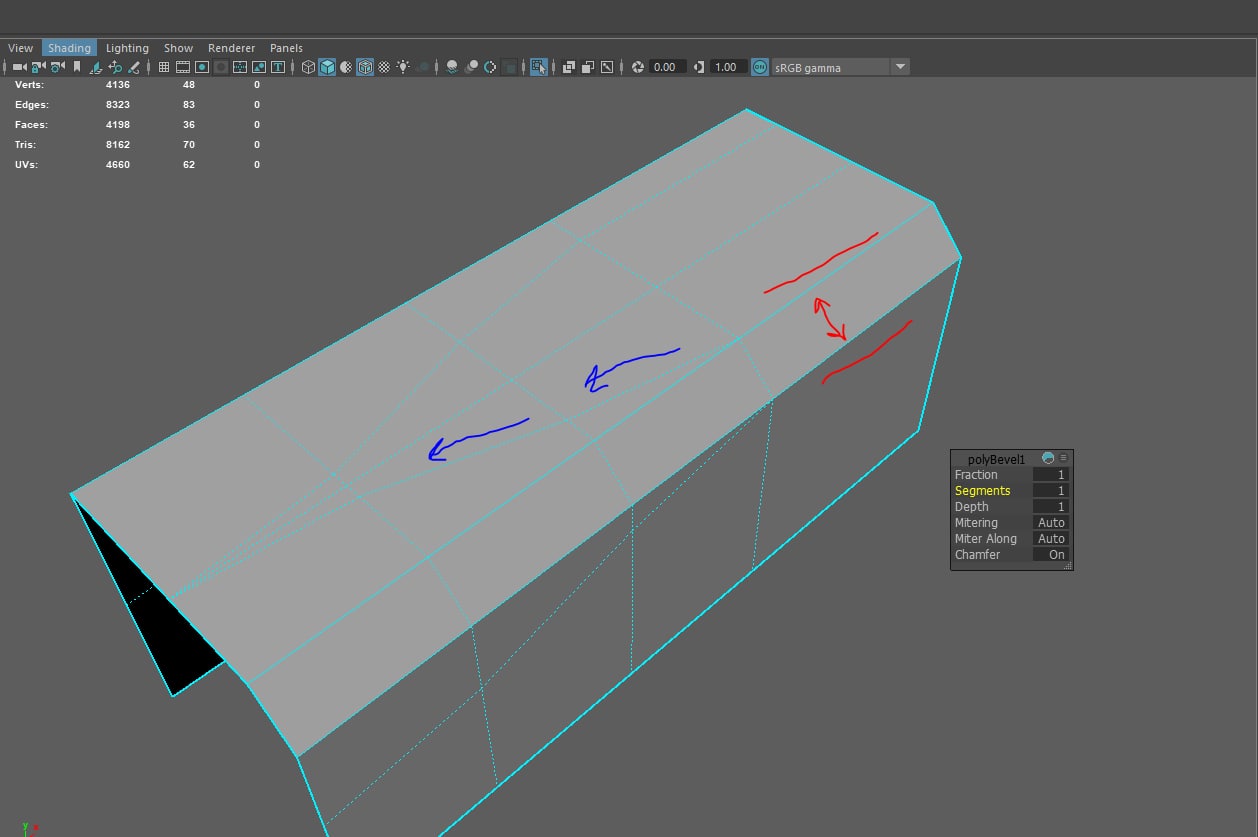Click the isolate select icon
Viewport: 1258px width, 837px height.
tap(539, 67)
